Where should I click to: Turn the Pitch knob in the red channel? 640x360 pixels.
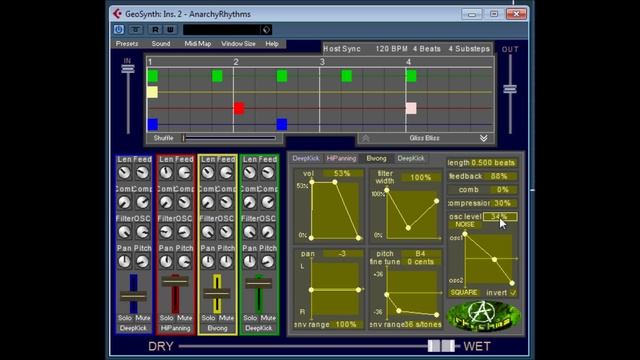point(184,262)
